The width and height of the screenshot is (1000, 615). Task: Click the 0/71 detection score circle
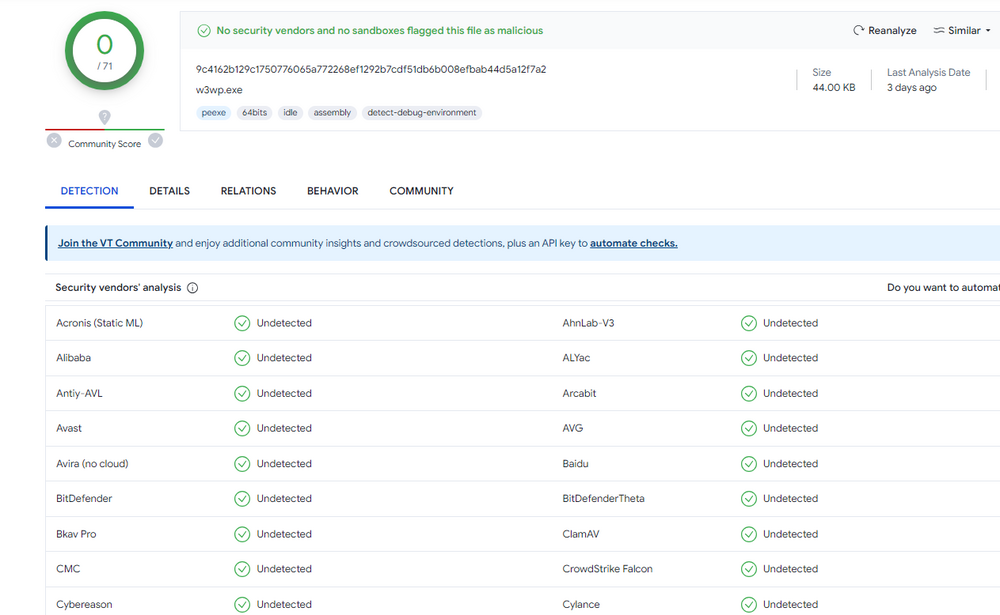(x=105, y=50)
